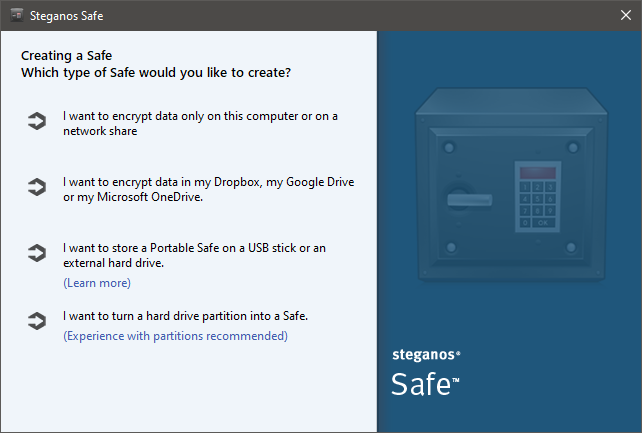The height and width of the screenshot is (433, 642).
Task: Click the Steganos Safe title bar text
Action: (66, 16)
